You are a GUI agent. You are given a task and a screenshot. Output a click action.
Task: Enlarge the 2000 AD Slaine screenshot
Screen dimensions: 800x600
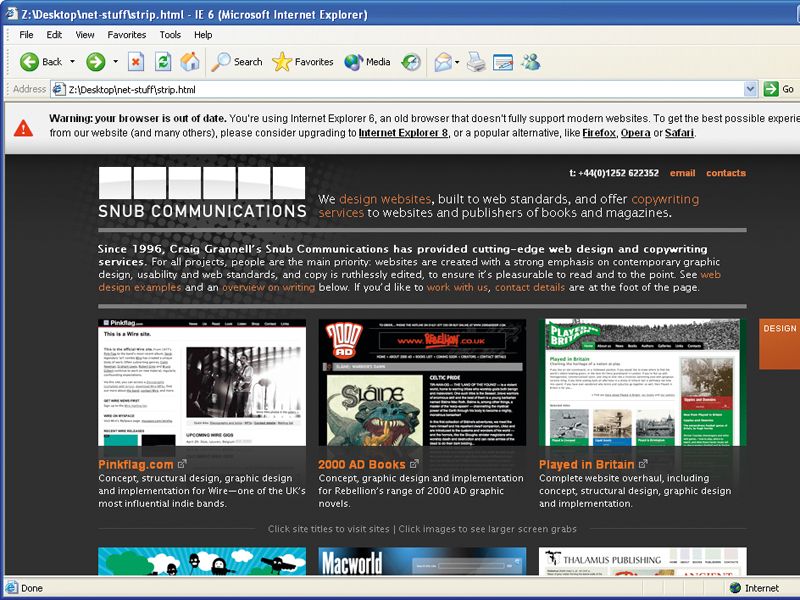(x=422, y=383)
